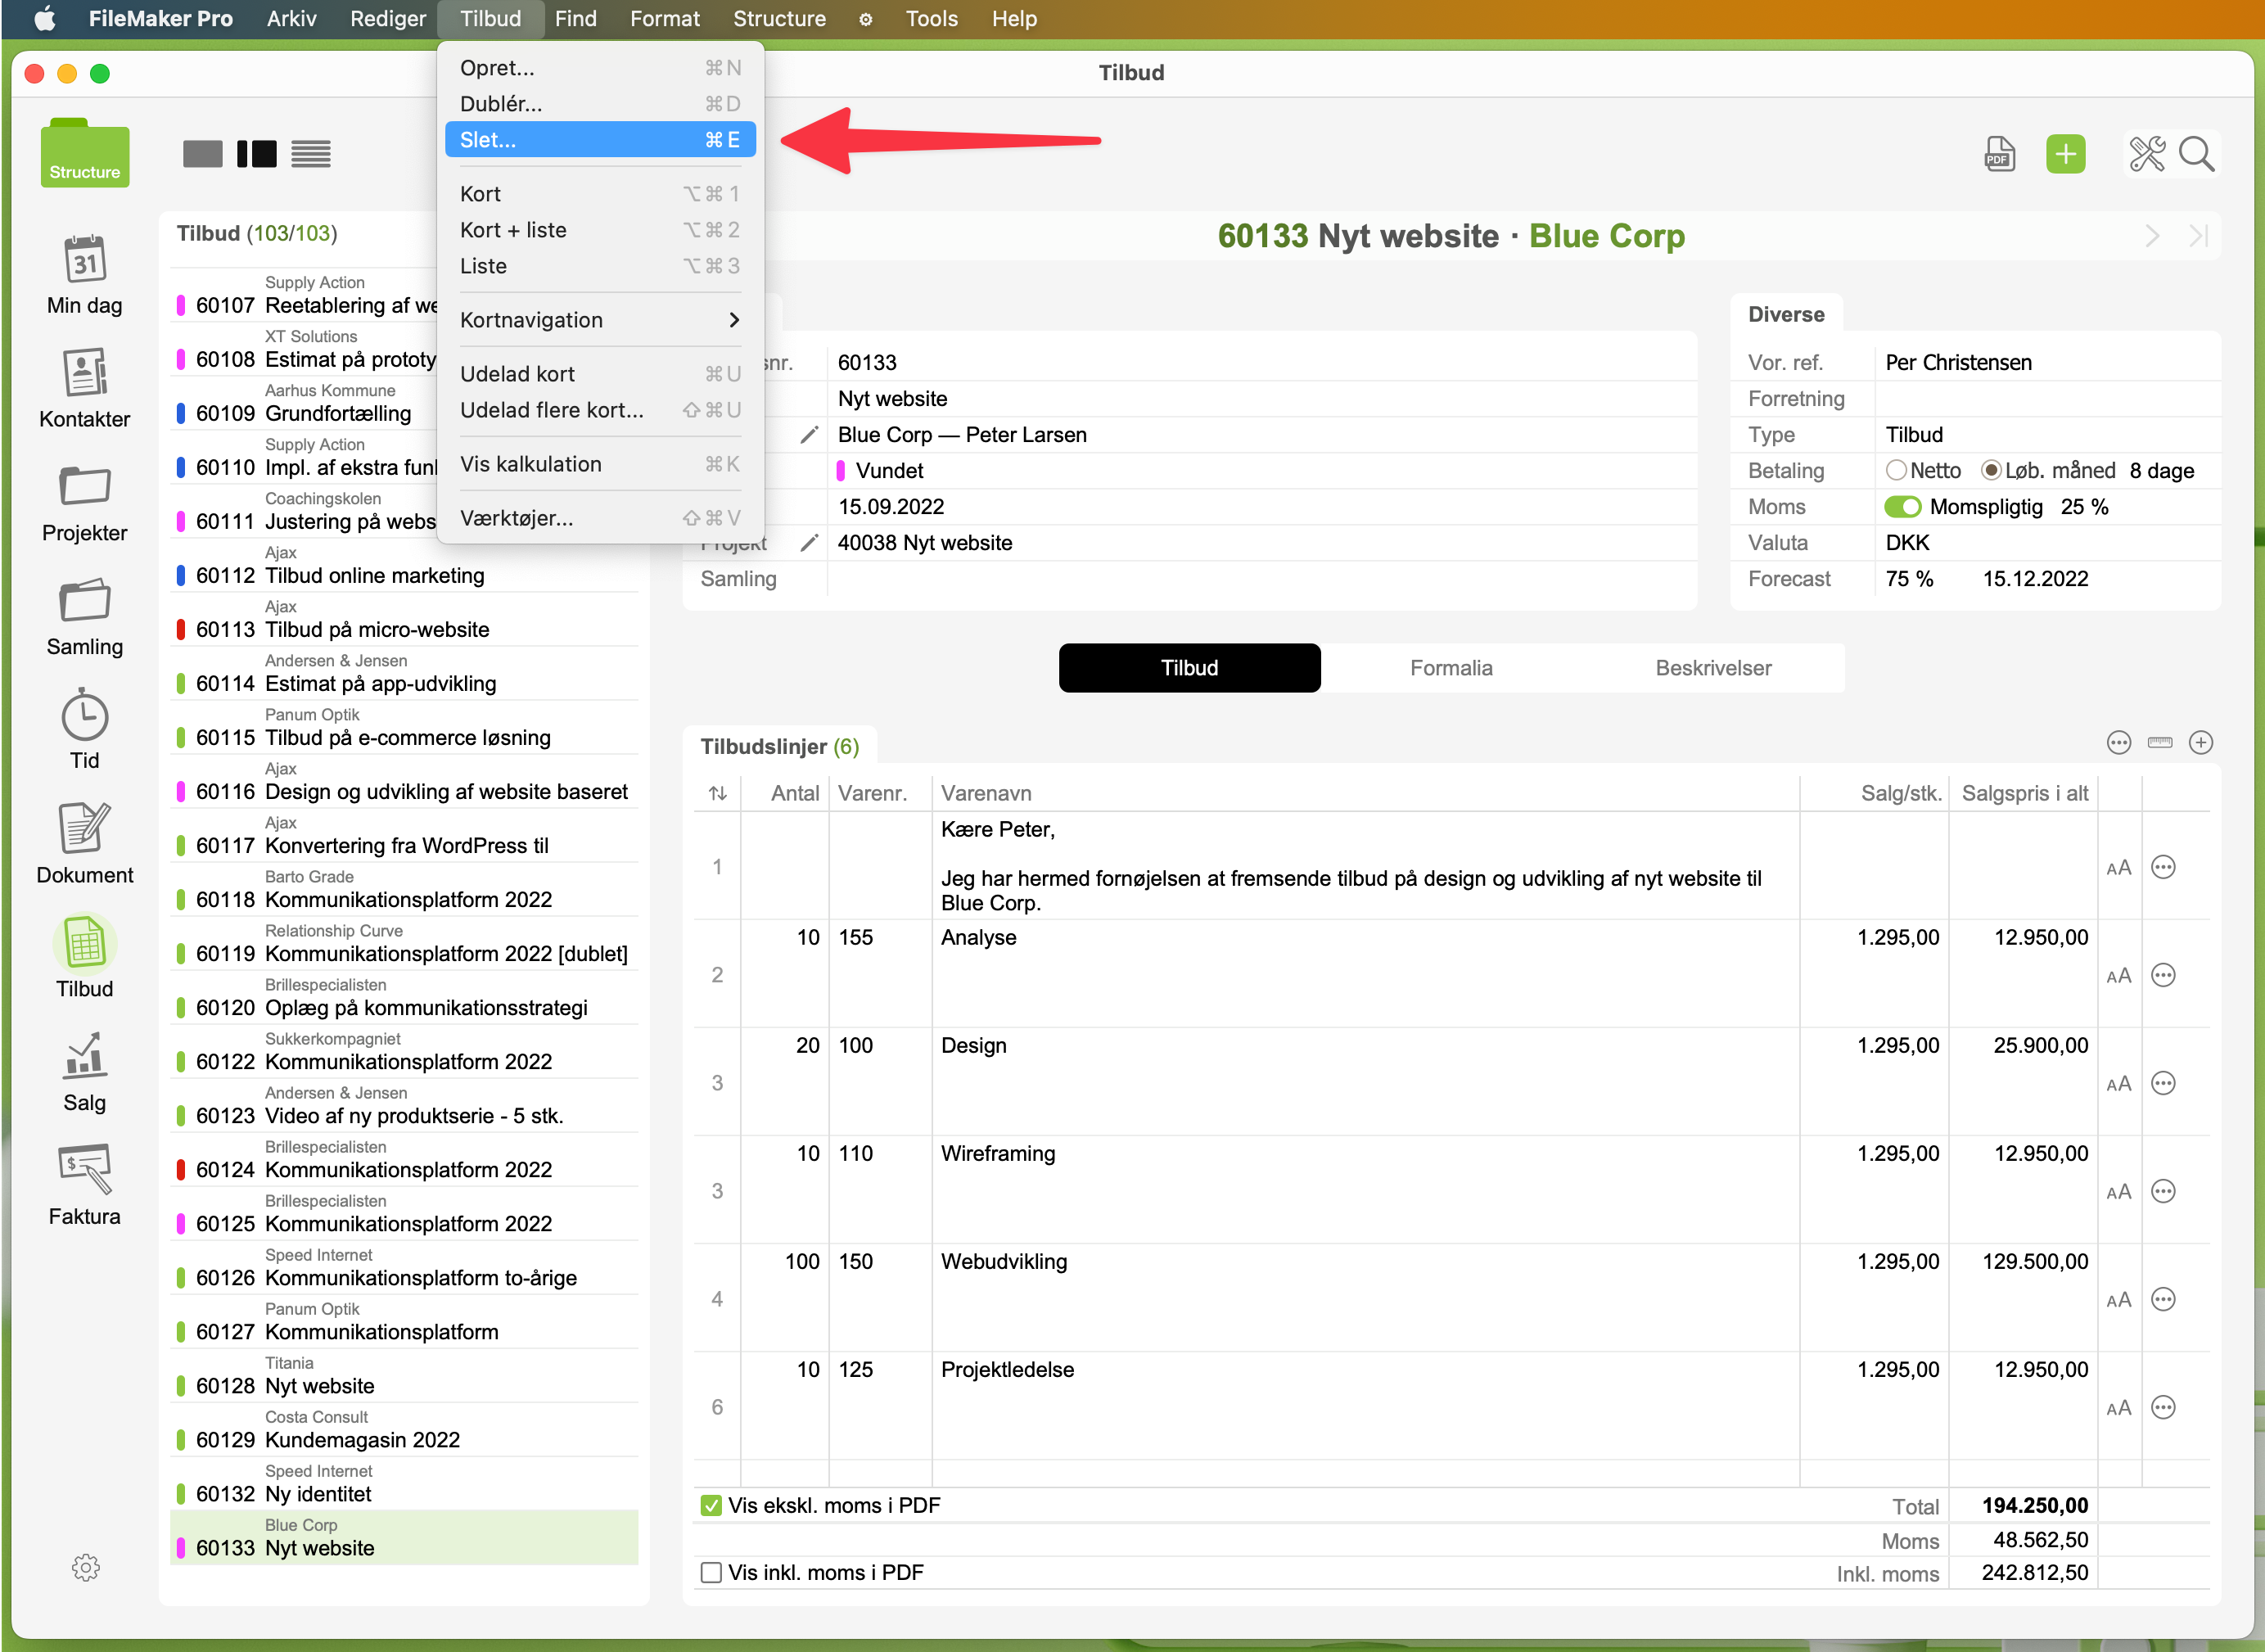Click the PDF export icon

pos(1998,154)
